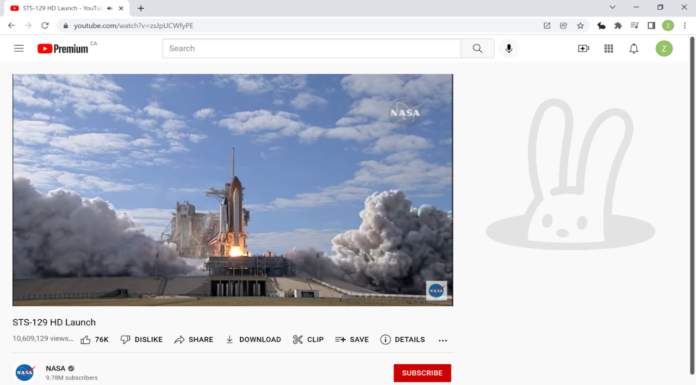Open the media control toolbar icon
Image resolution: width=696 pixels, height=385 pixels.
pyautogui.click(x=635, y=26)
